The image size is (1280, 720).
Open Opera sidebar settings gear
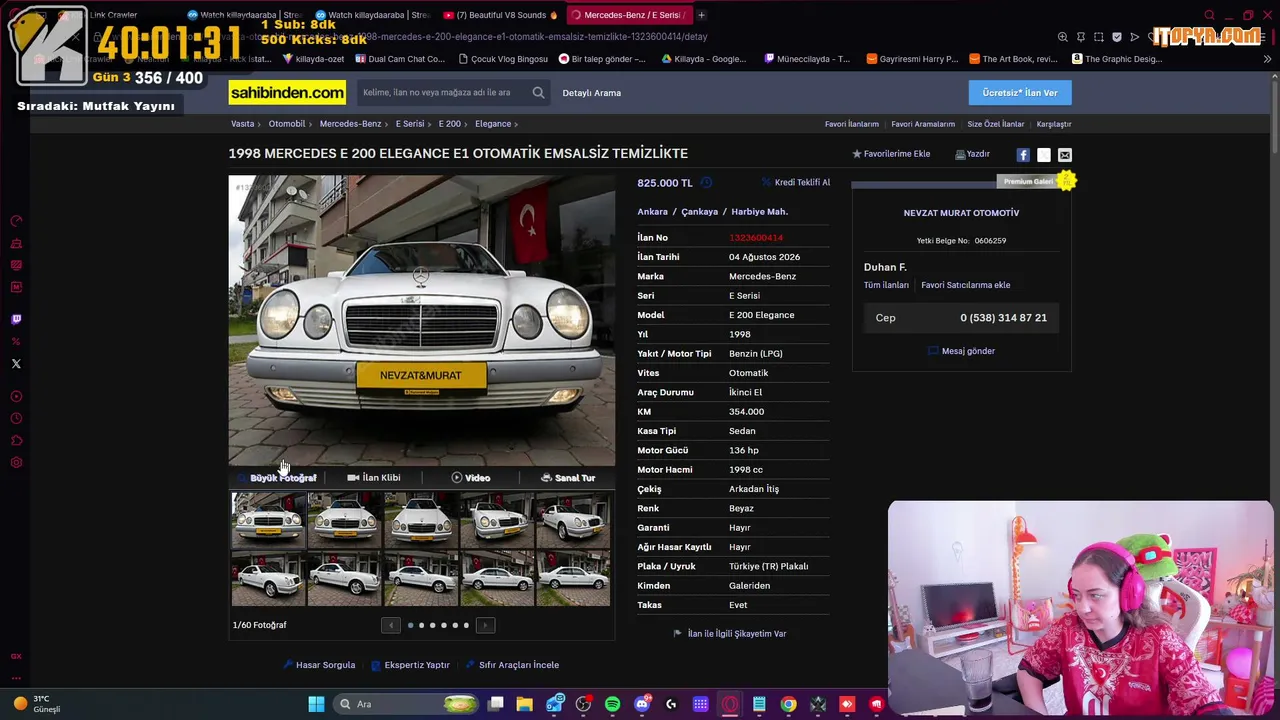tap(16, 463)
